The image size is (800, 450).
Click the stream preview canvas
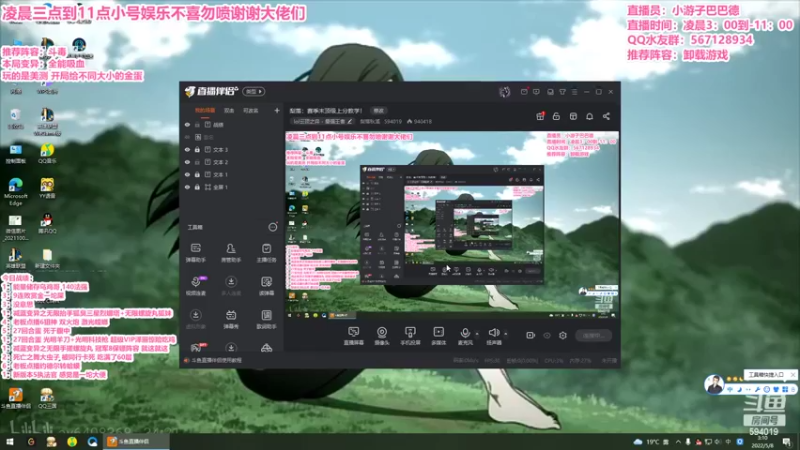pos(452,225)
